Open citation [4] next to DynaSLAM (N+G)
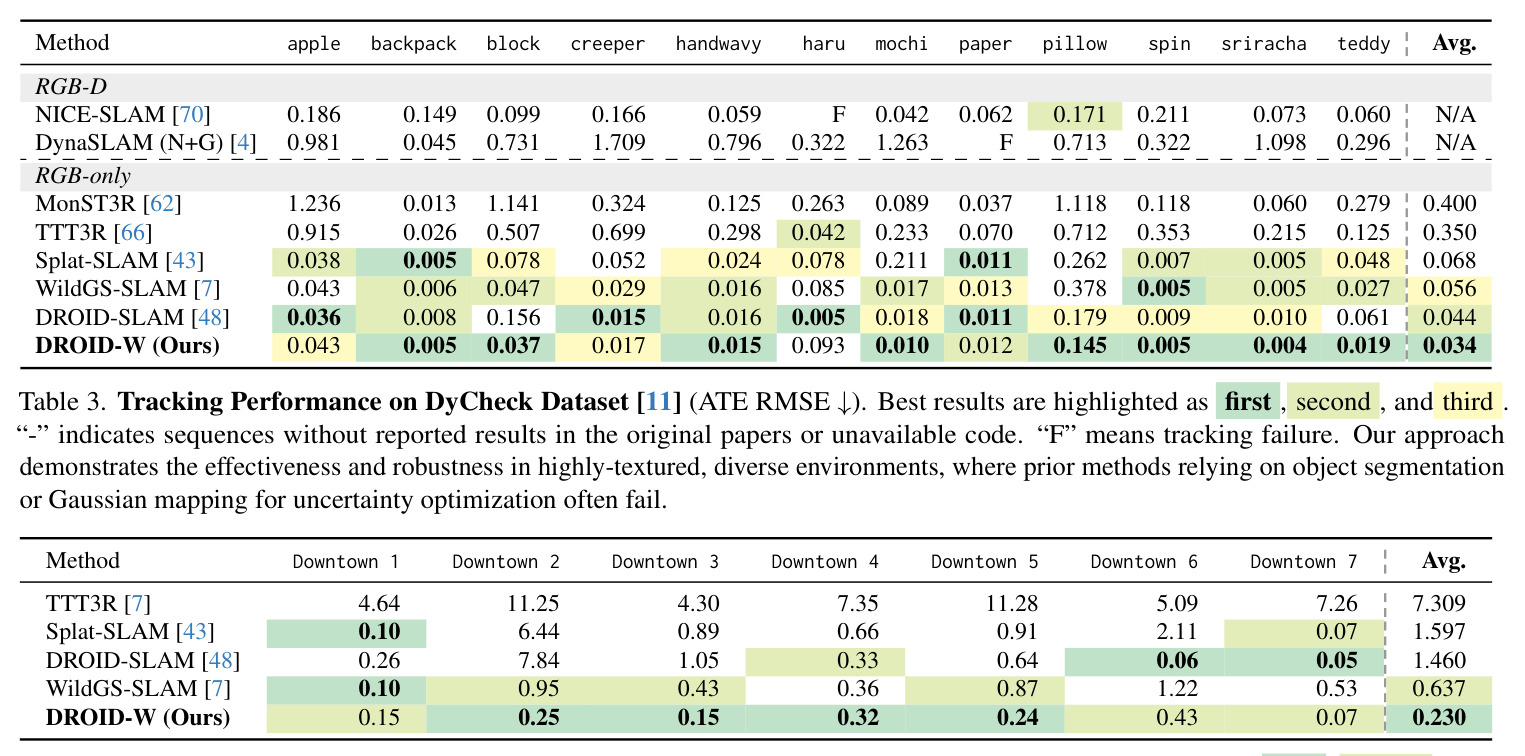Viewport: 1525px width, 756px height. tap(243, 143)
